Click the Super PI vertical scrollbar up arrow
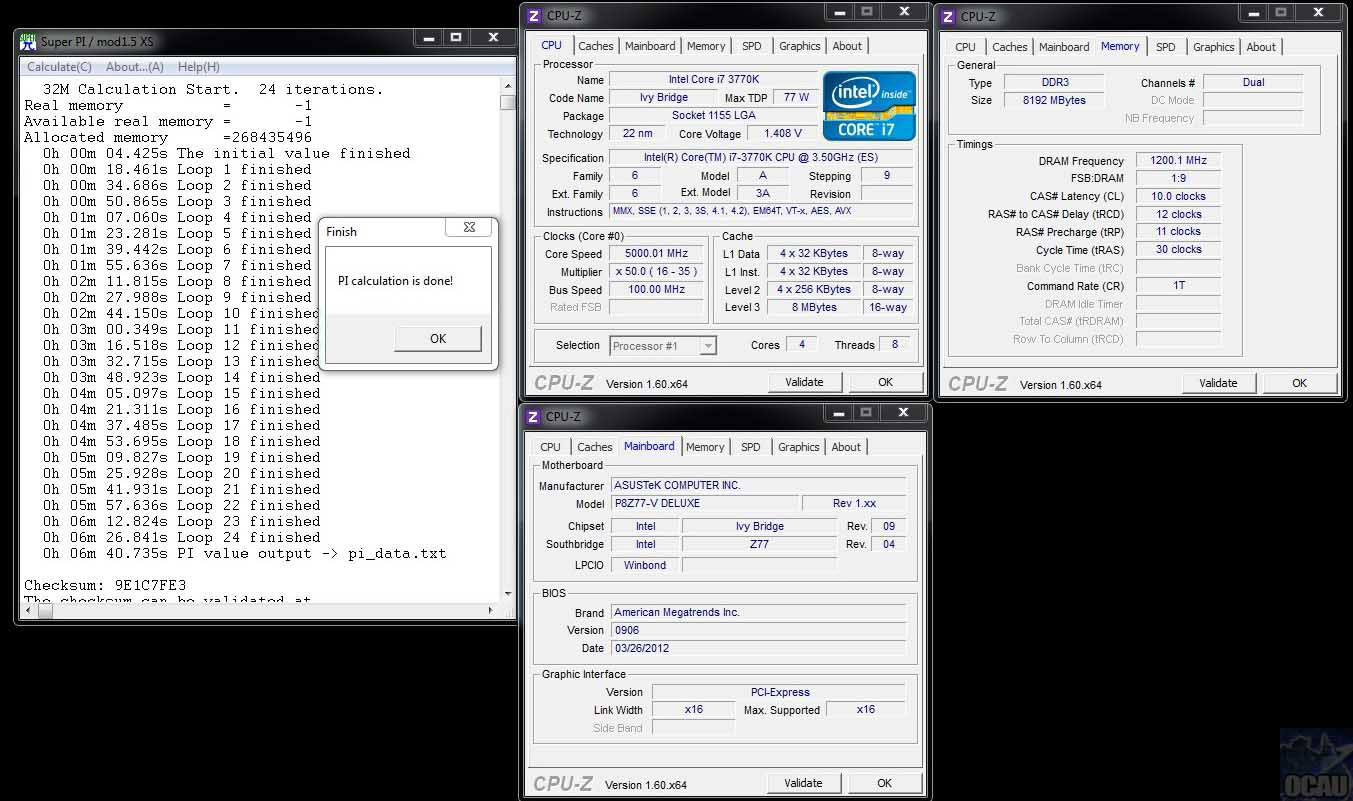This screenshot has height=801, width=1353. pyautogui.click(x=508, y=86)
